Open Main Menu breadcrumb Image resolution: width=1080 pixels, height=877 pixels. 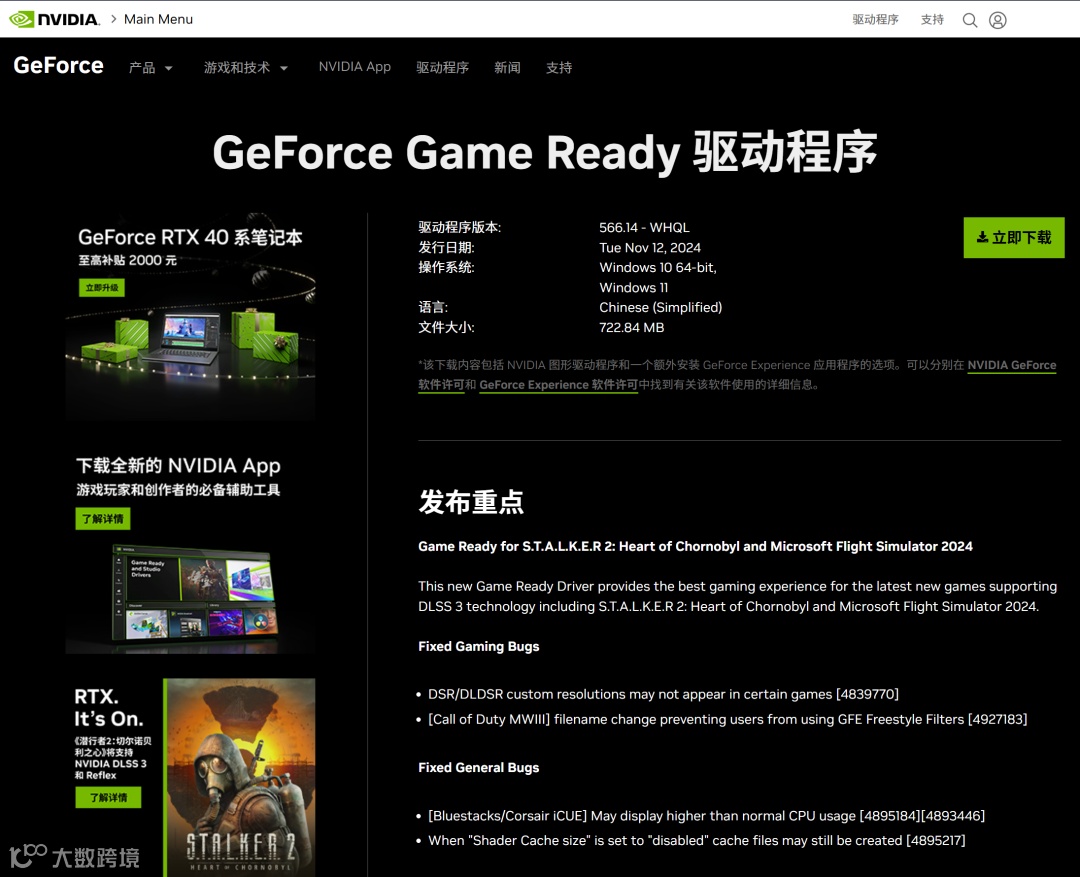pos(158,19)
